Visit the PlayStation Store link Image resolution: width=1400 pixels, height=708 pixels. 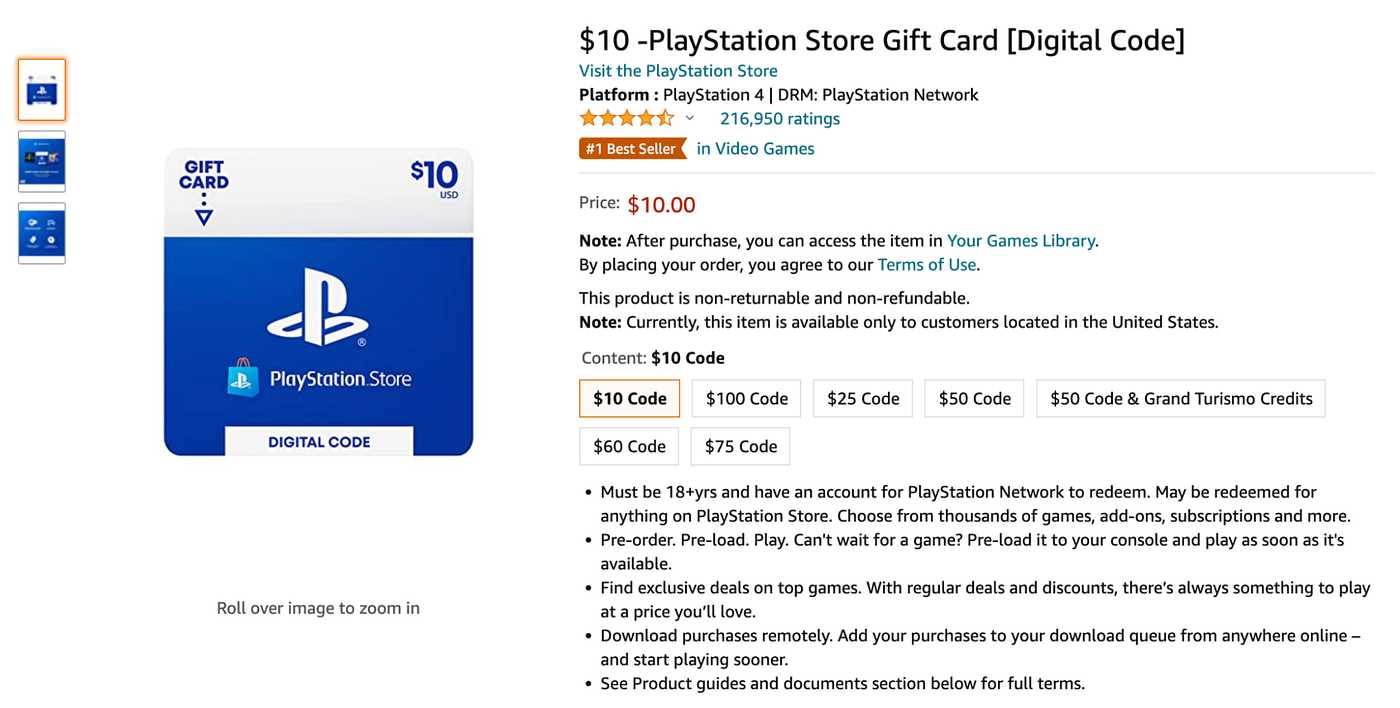pyautogui.click(x=678, y=71)
